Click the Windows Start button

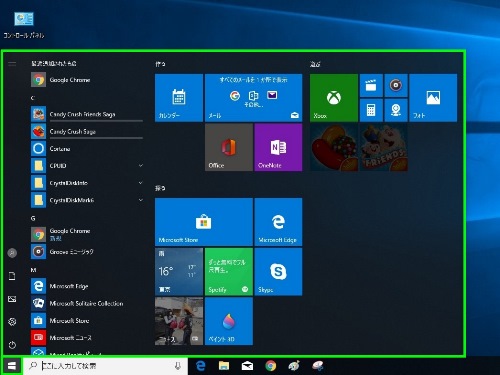pos(12,366)
